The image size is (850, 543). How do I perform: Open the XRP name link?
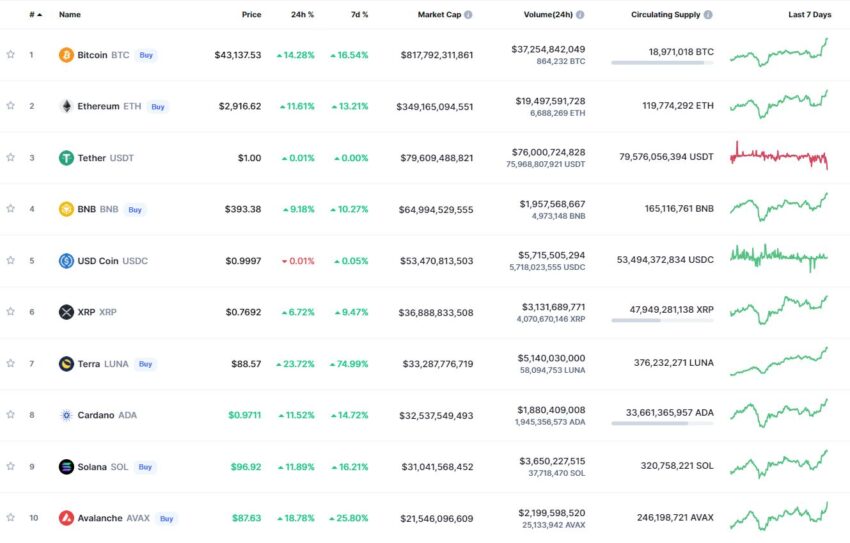(x=86, y=312)
